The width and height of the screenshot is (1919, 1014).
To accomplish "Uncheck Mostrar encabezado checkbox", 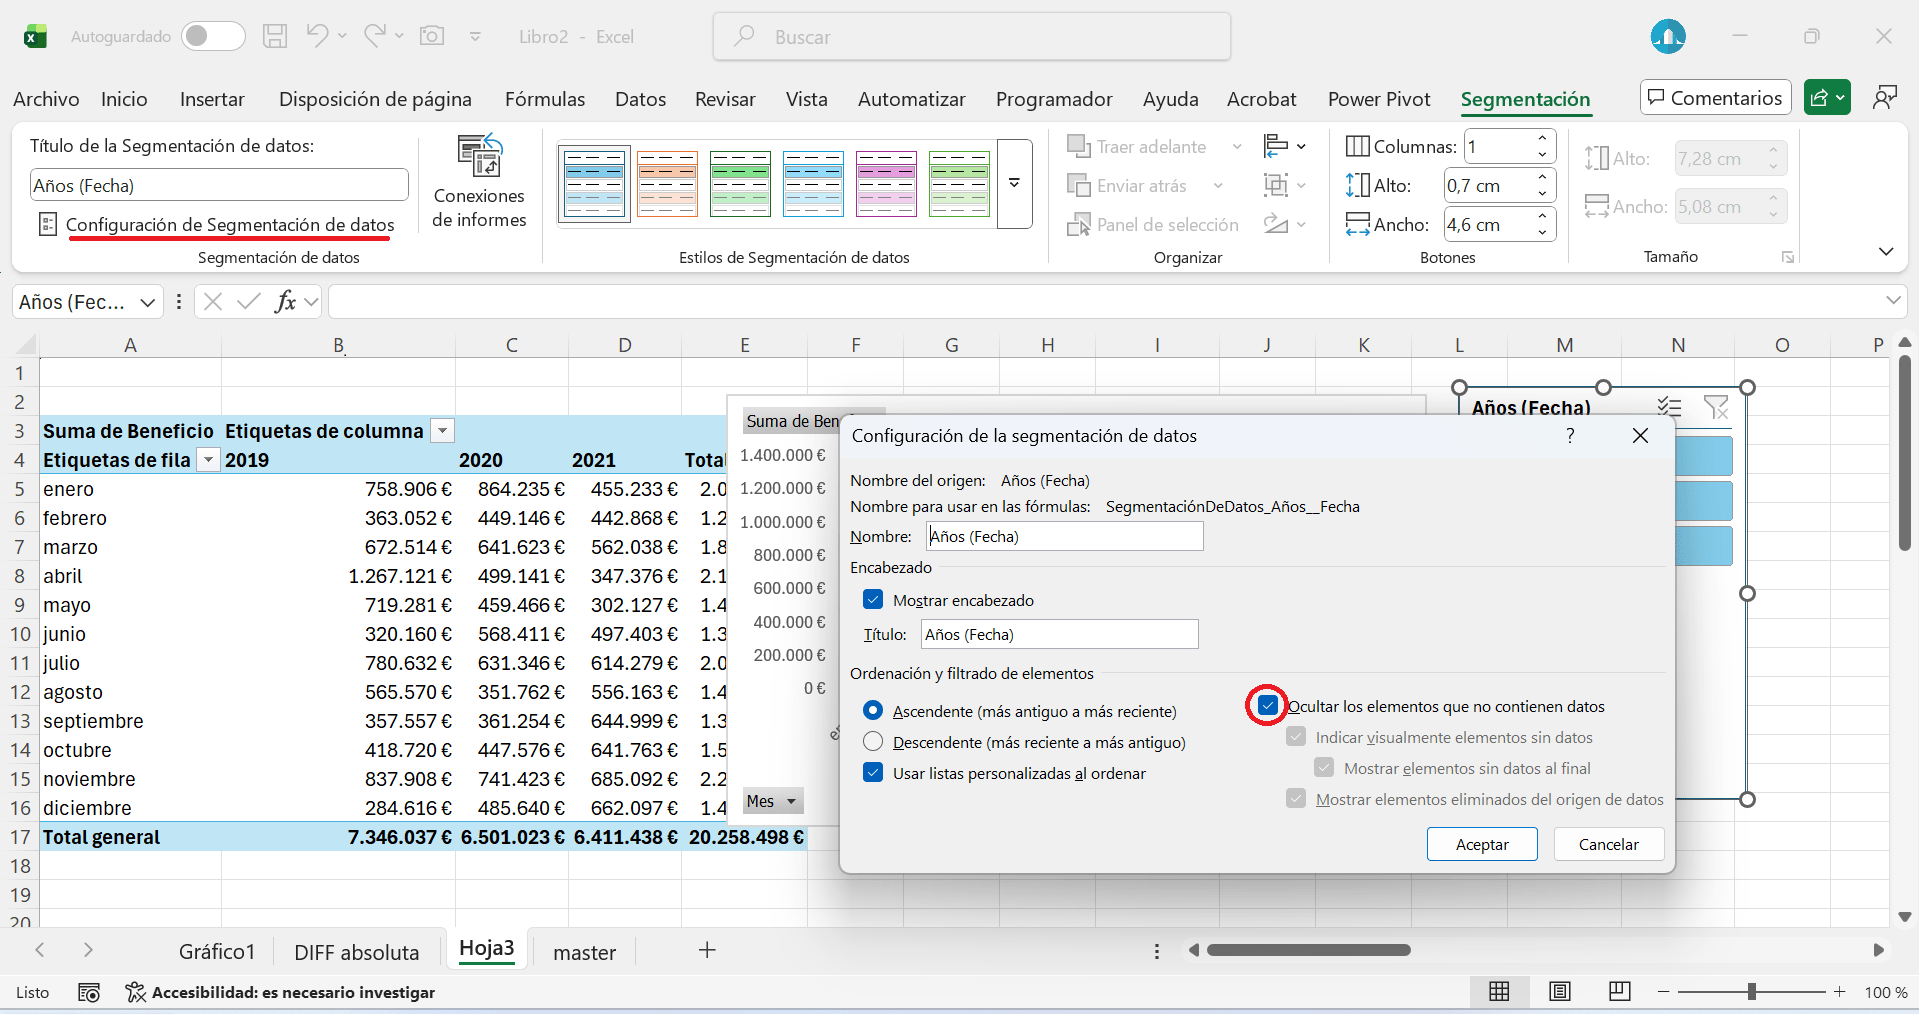I will tap(873, 600).
